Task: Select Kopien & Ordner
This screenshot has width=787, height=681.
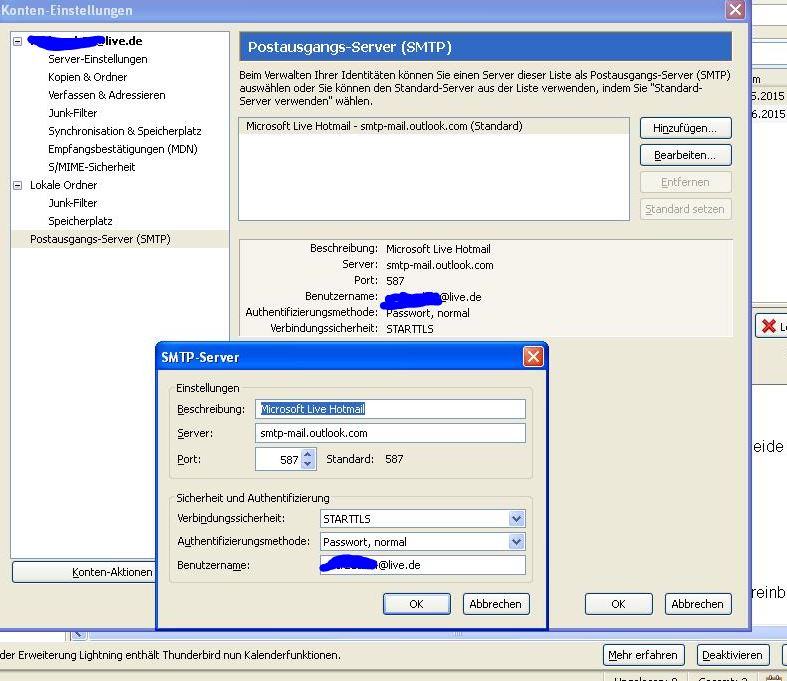Action: pos(87,77)
